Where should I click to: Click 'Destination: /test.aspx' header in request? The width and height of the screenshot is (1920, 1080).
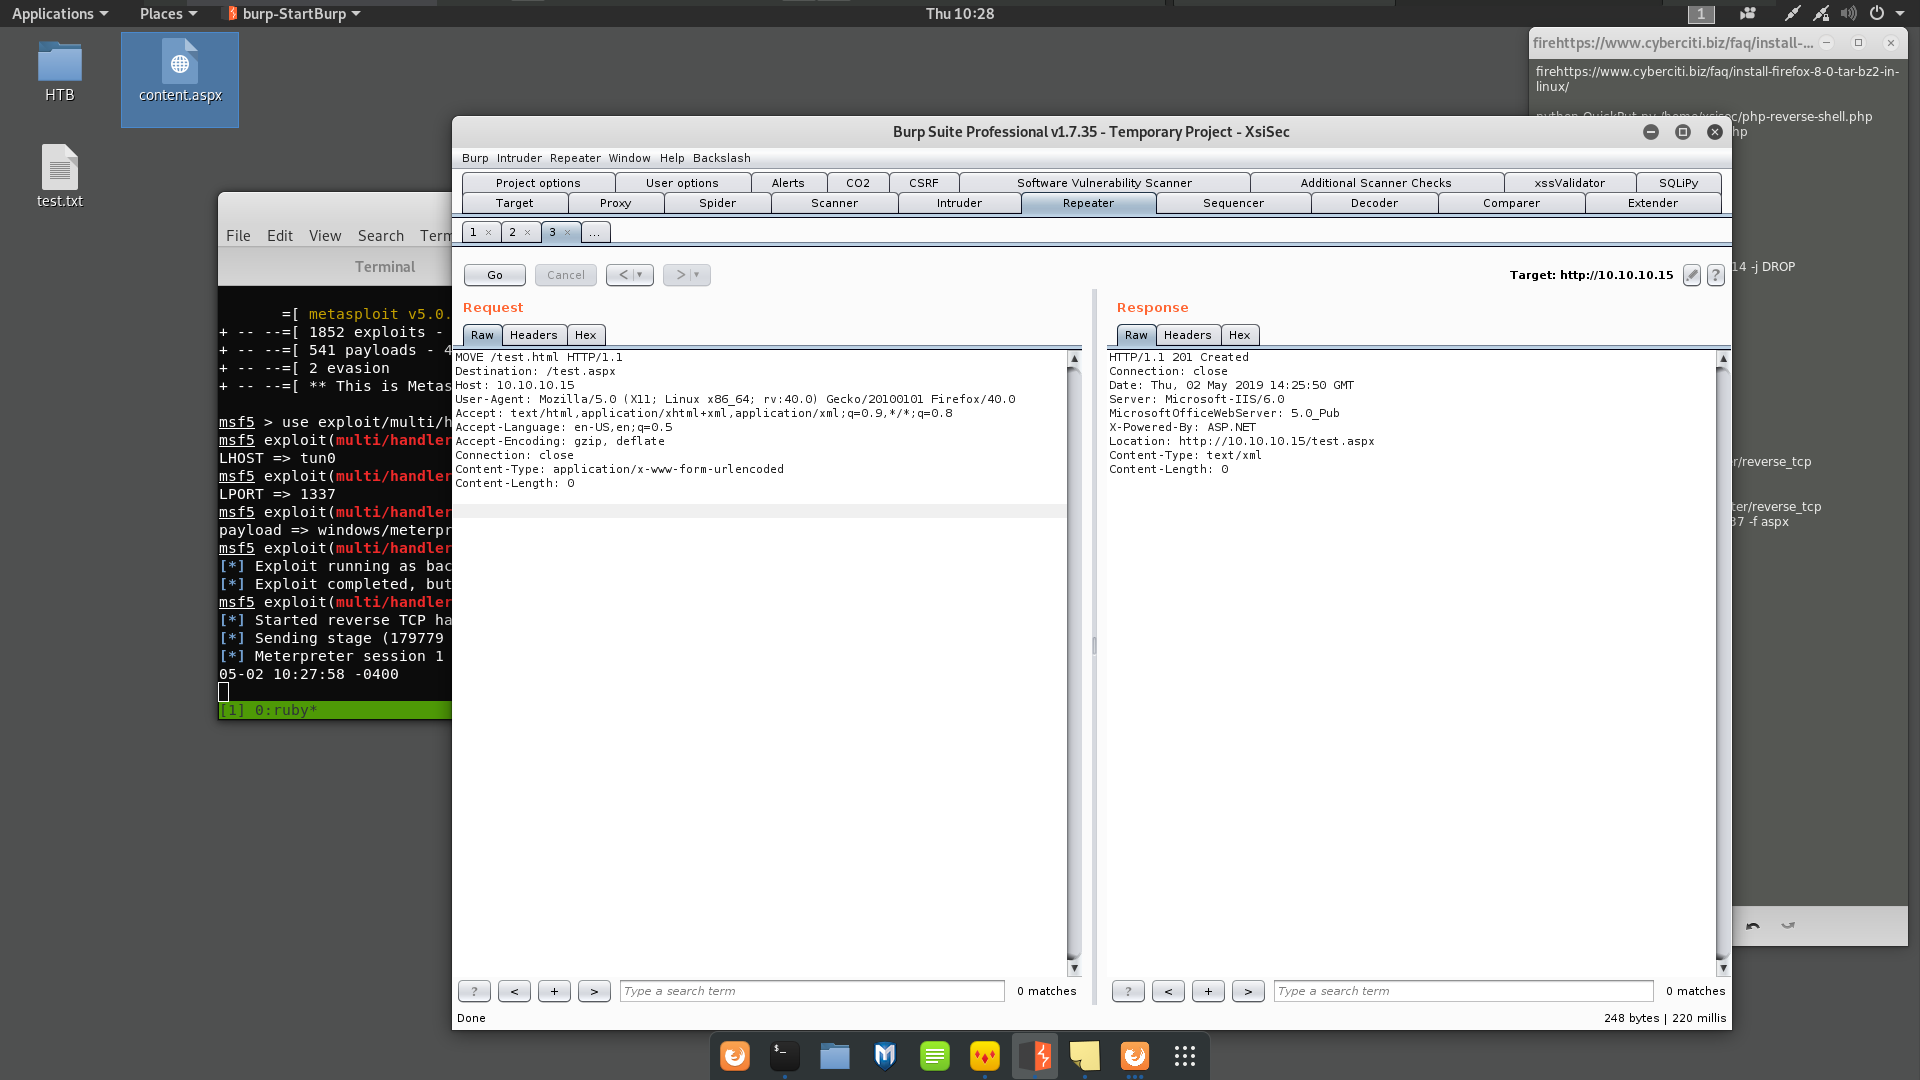(x=536, y=371)
